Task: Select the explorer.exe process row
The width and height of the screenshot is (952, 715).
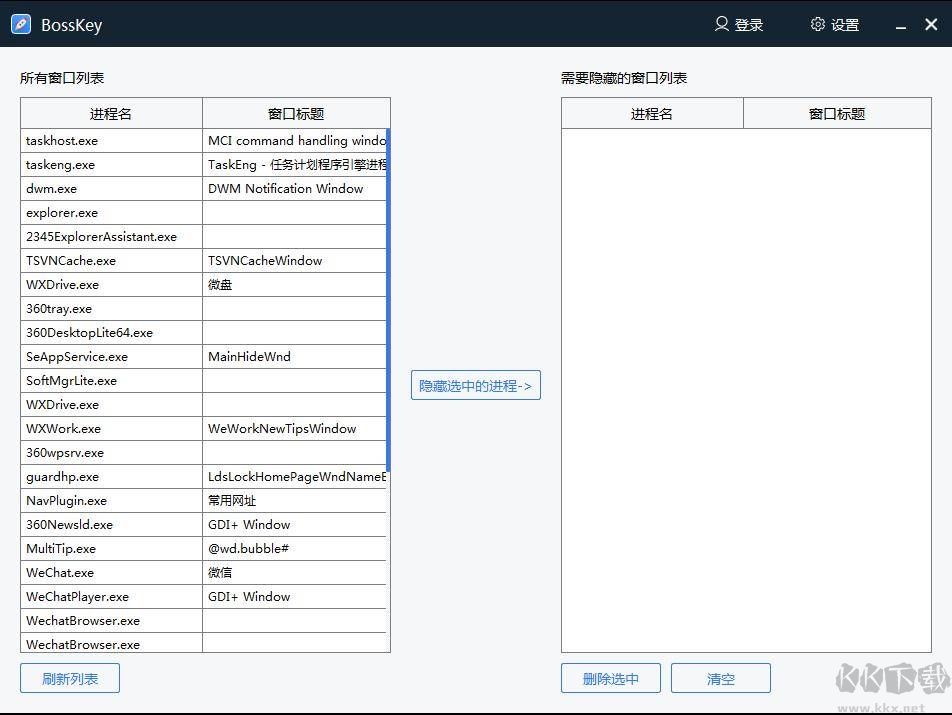Action: coord(110,212)
